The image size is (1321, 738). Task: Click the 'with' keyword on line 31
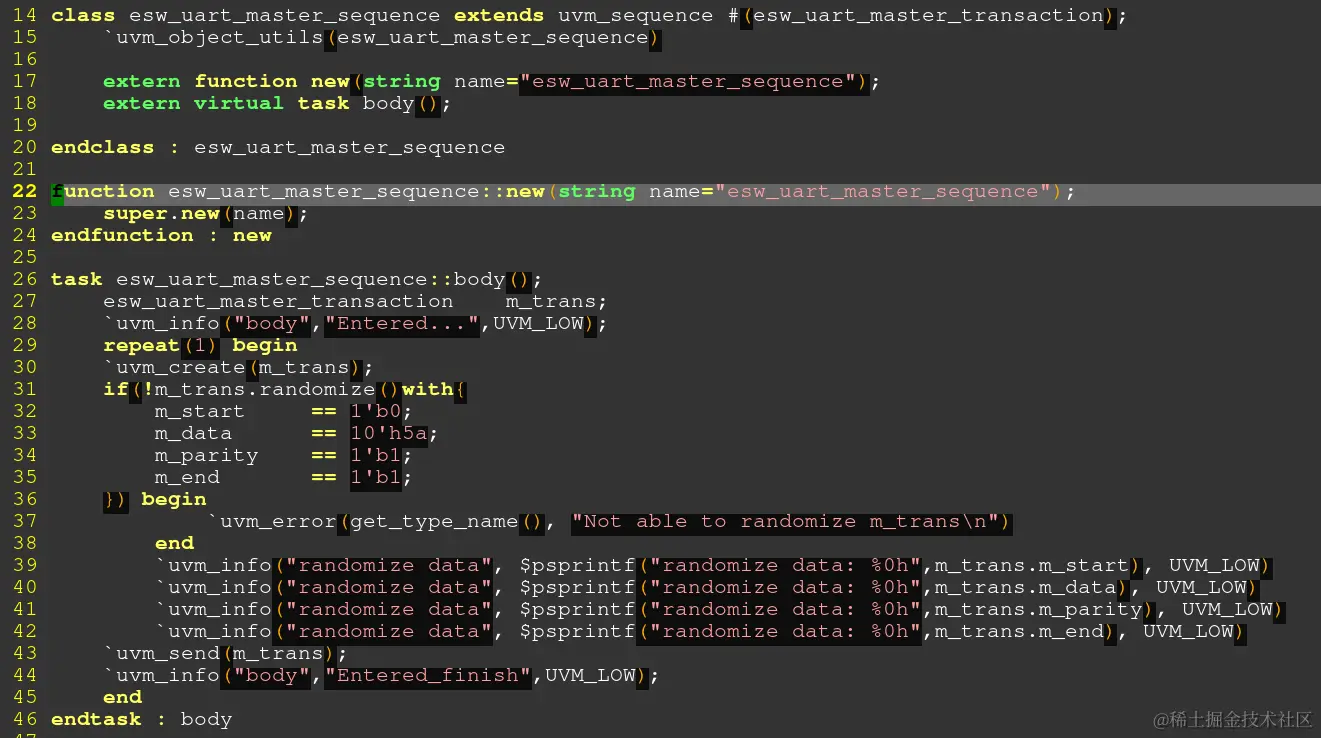pyautogui.click(x=428, y=390)
